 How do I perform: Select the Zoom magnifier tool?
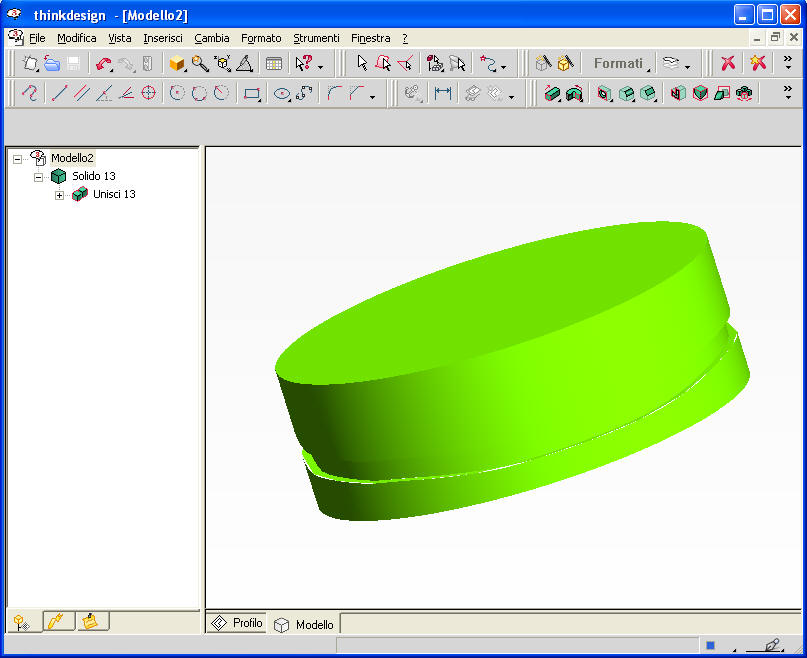pyautogui.click(x=200, y=63)
